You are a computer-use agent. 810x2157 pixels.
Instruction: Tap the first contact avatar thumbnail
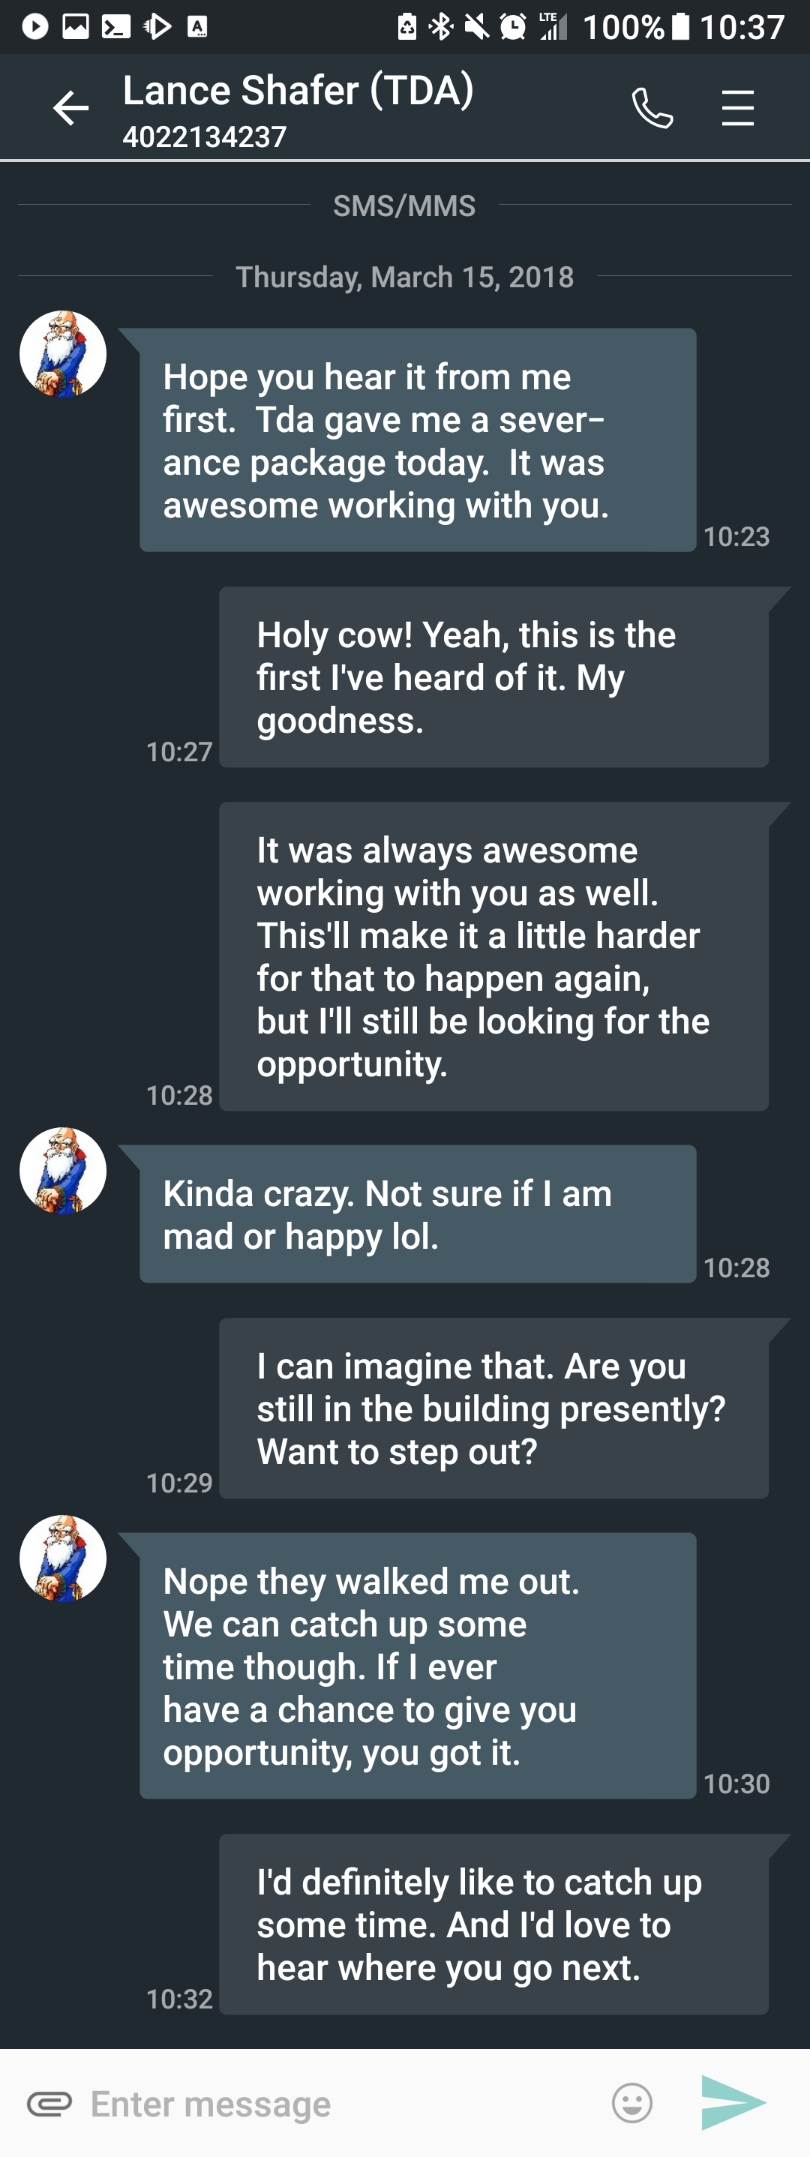pos(63,354)
